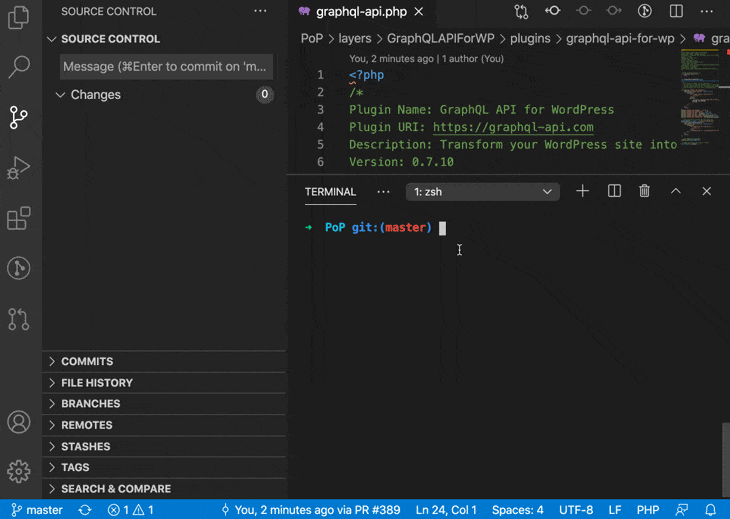Open the Explorer view in the activity bar
The image size is (730, 519).
coord(19,17)
